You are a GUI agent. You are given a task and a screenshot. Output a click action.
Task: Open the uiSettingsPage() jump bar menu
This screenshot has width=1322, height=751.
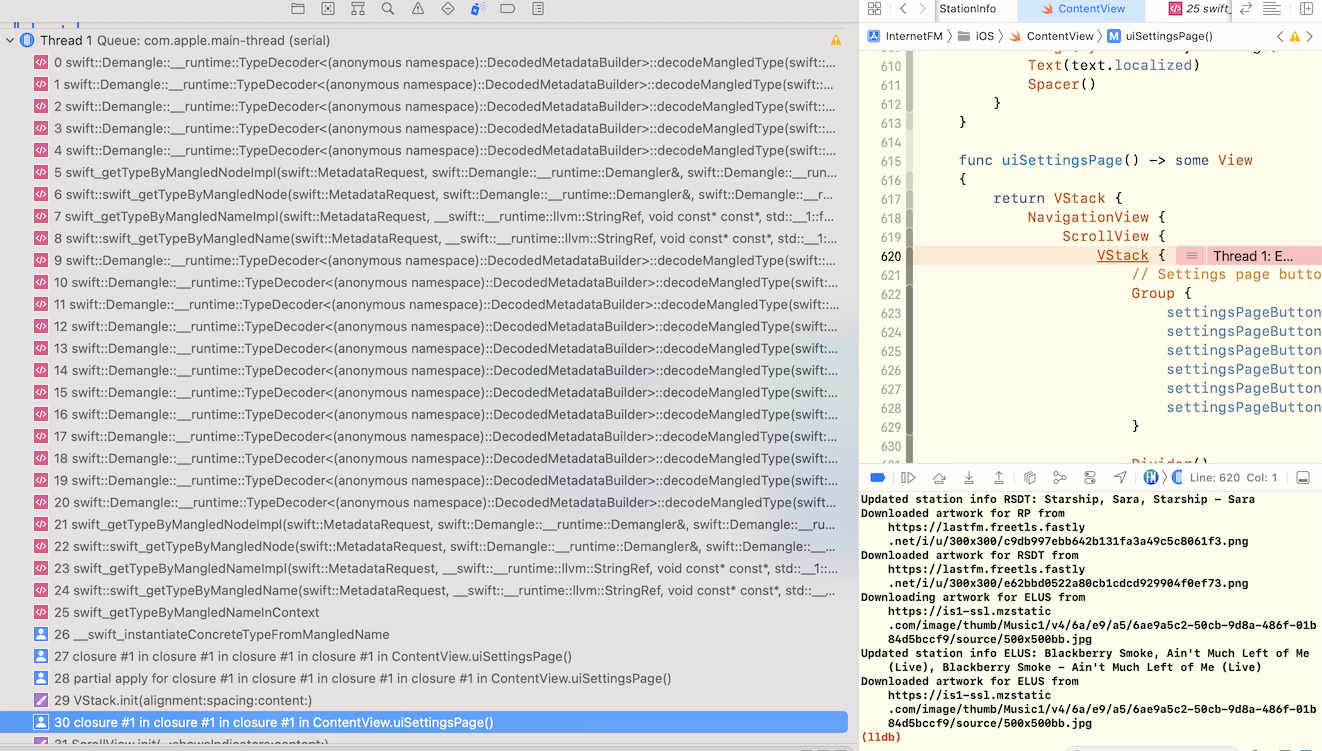point(1168,36)
